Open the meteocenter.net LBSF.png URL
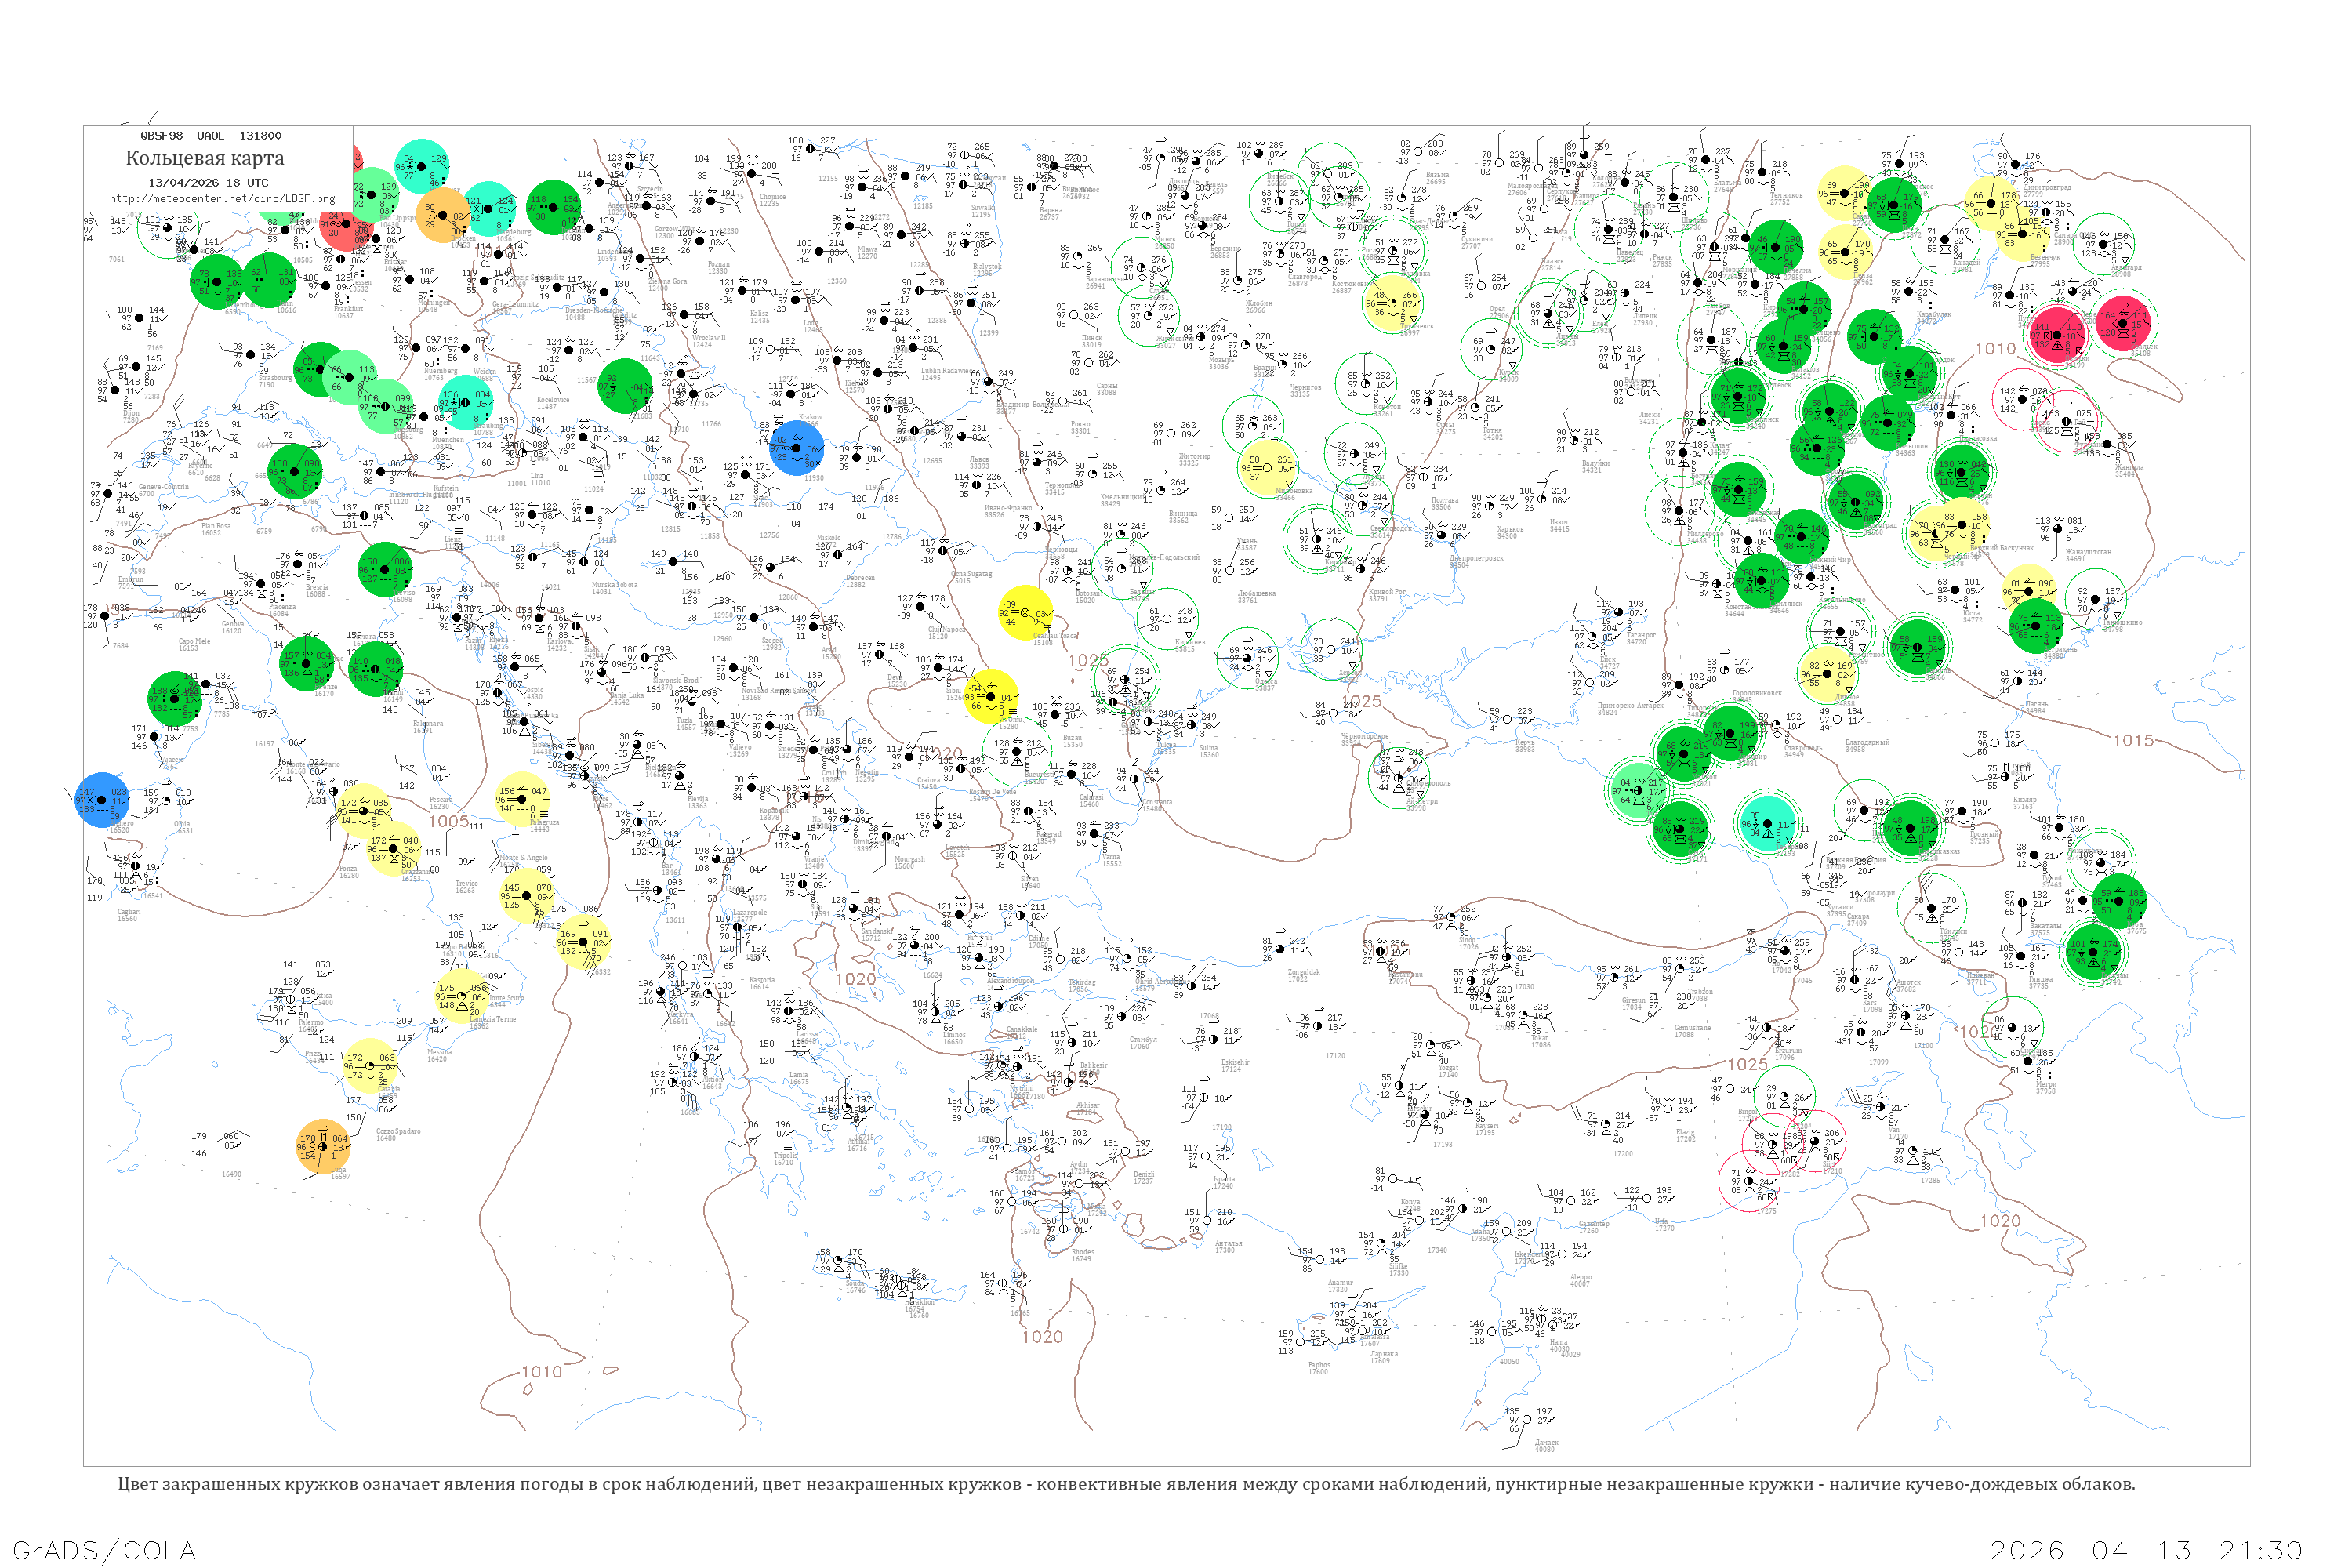The width and height of the screenshot is (2352, 1568). point(222,198)
